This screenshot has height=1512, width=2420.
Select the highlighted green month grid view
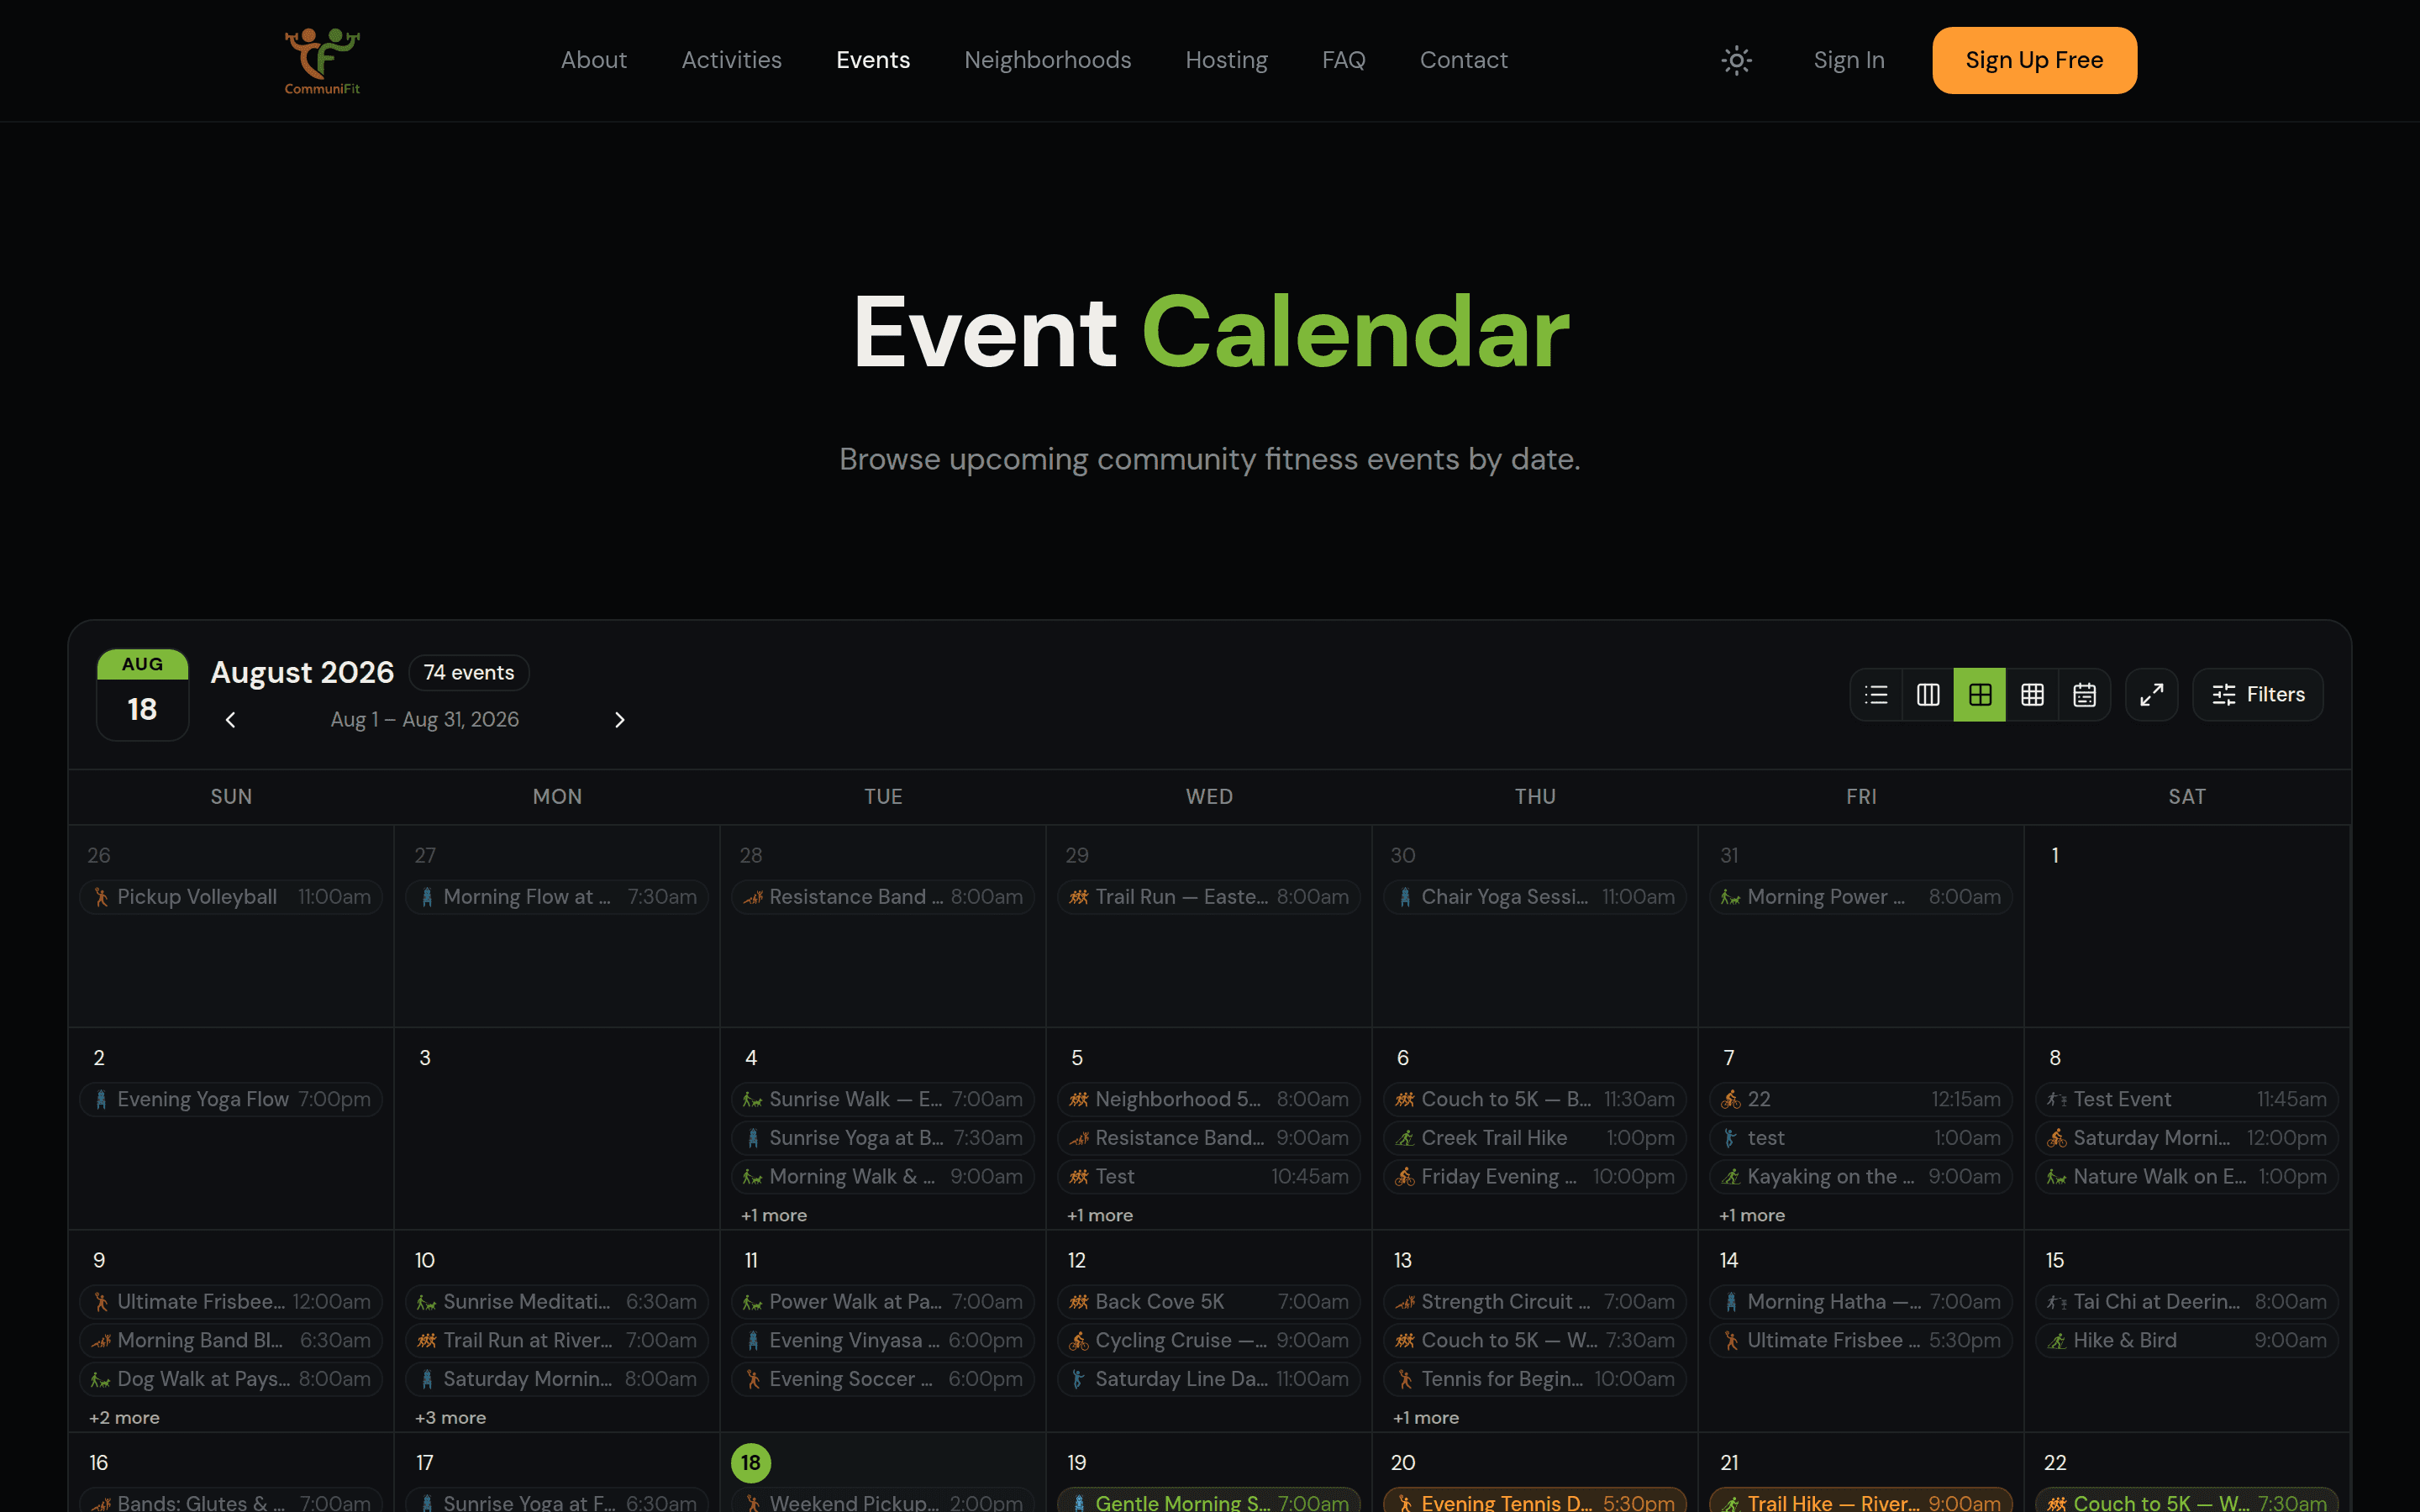1980,695
